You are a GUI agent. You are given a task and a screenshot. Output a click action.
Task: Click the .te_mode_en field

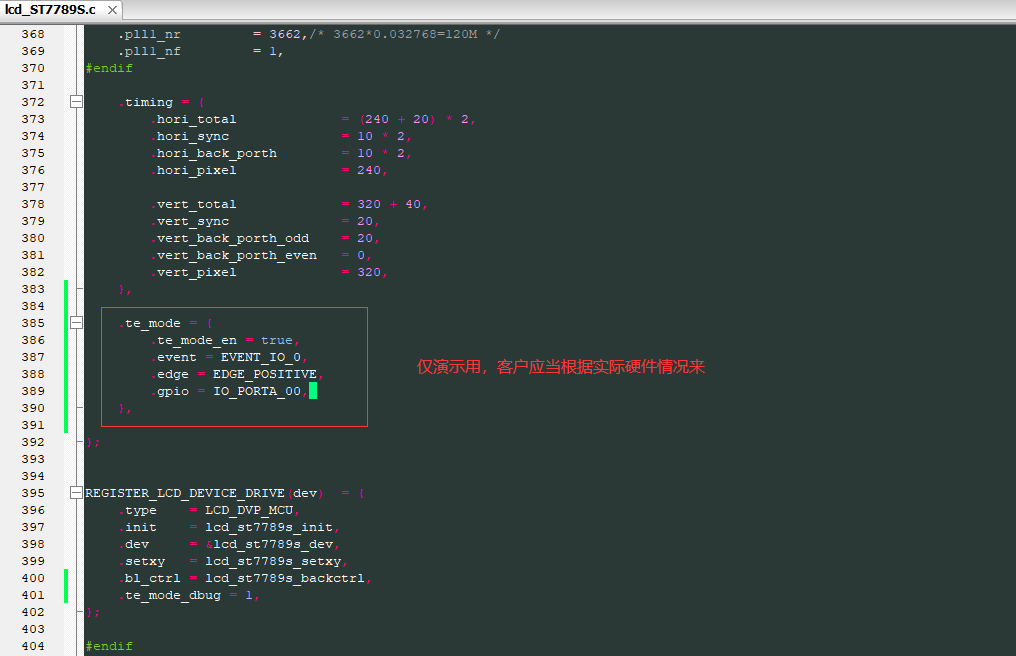pyautogui.click(x=194, y=340)
